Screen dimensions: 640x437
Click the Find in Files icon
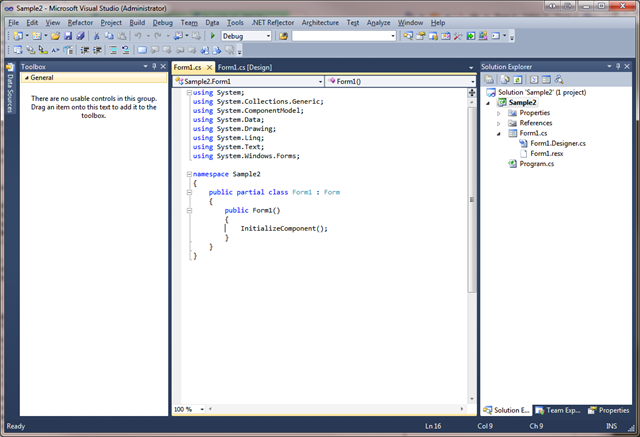[283, 36]
